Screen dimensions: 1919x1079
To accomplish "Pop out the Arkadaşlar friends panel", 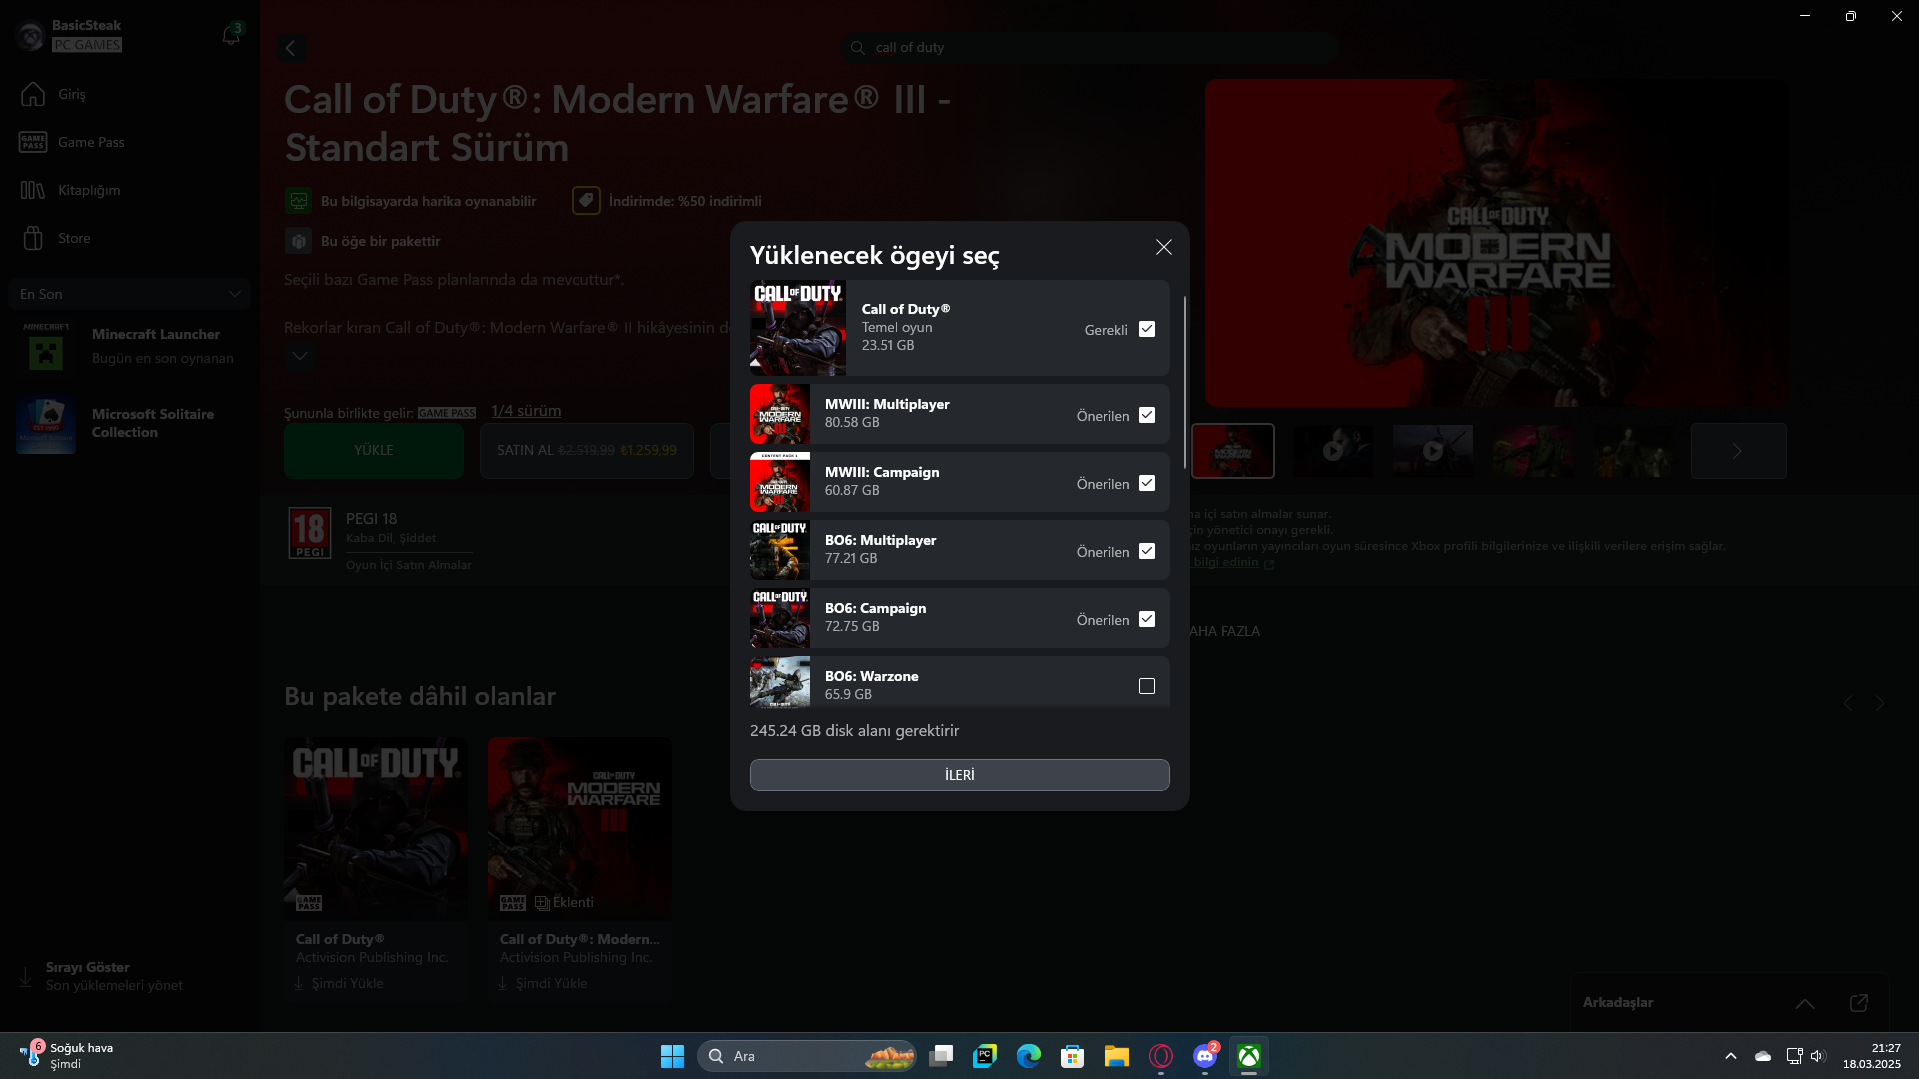I will click(1859, 1003).
